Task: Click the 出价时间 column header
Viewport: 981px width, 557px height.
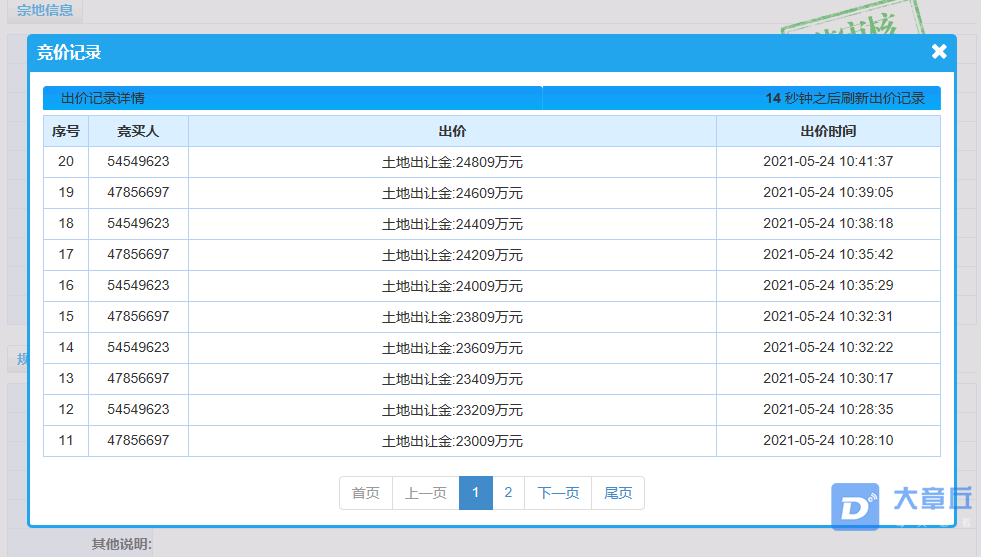Action: click(x=828, y=131)
